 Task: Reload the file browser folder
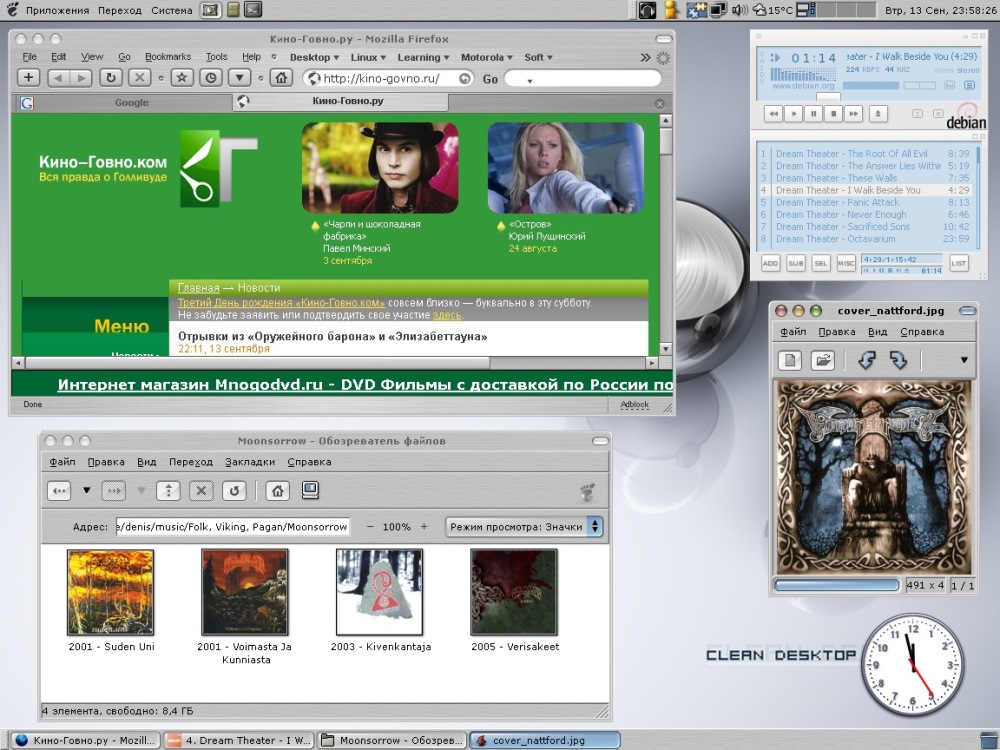coord(234,490)
